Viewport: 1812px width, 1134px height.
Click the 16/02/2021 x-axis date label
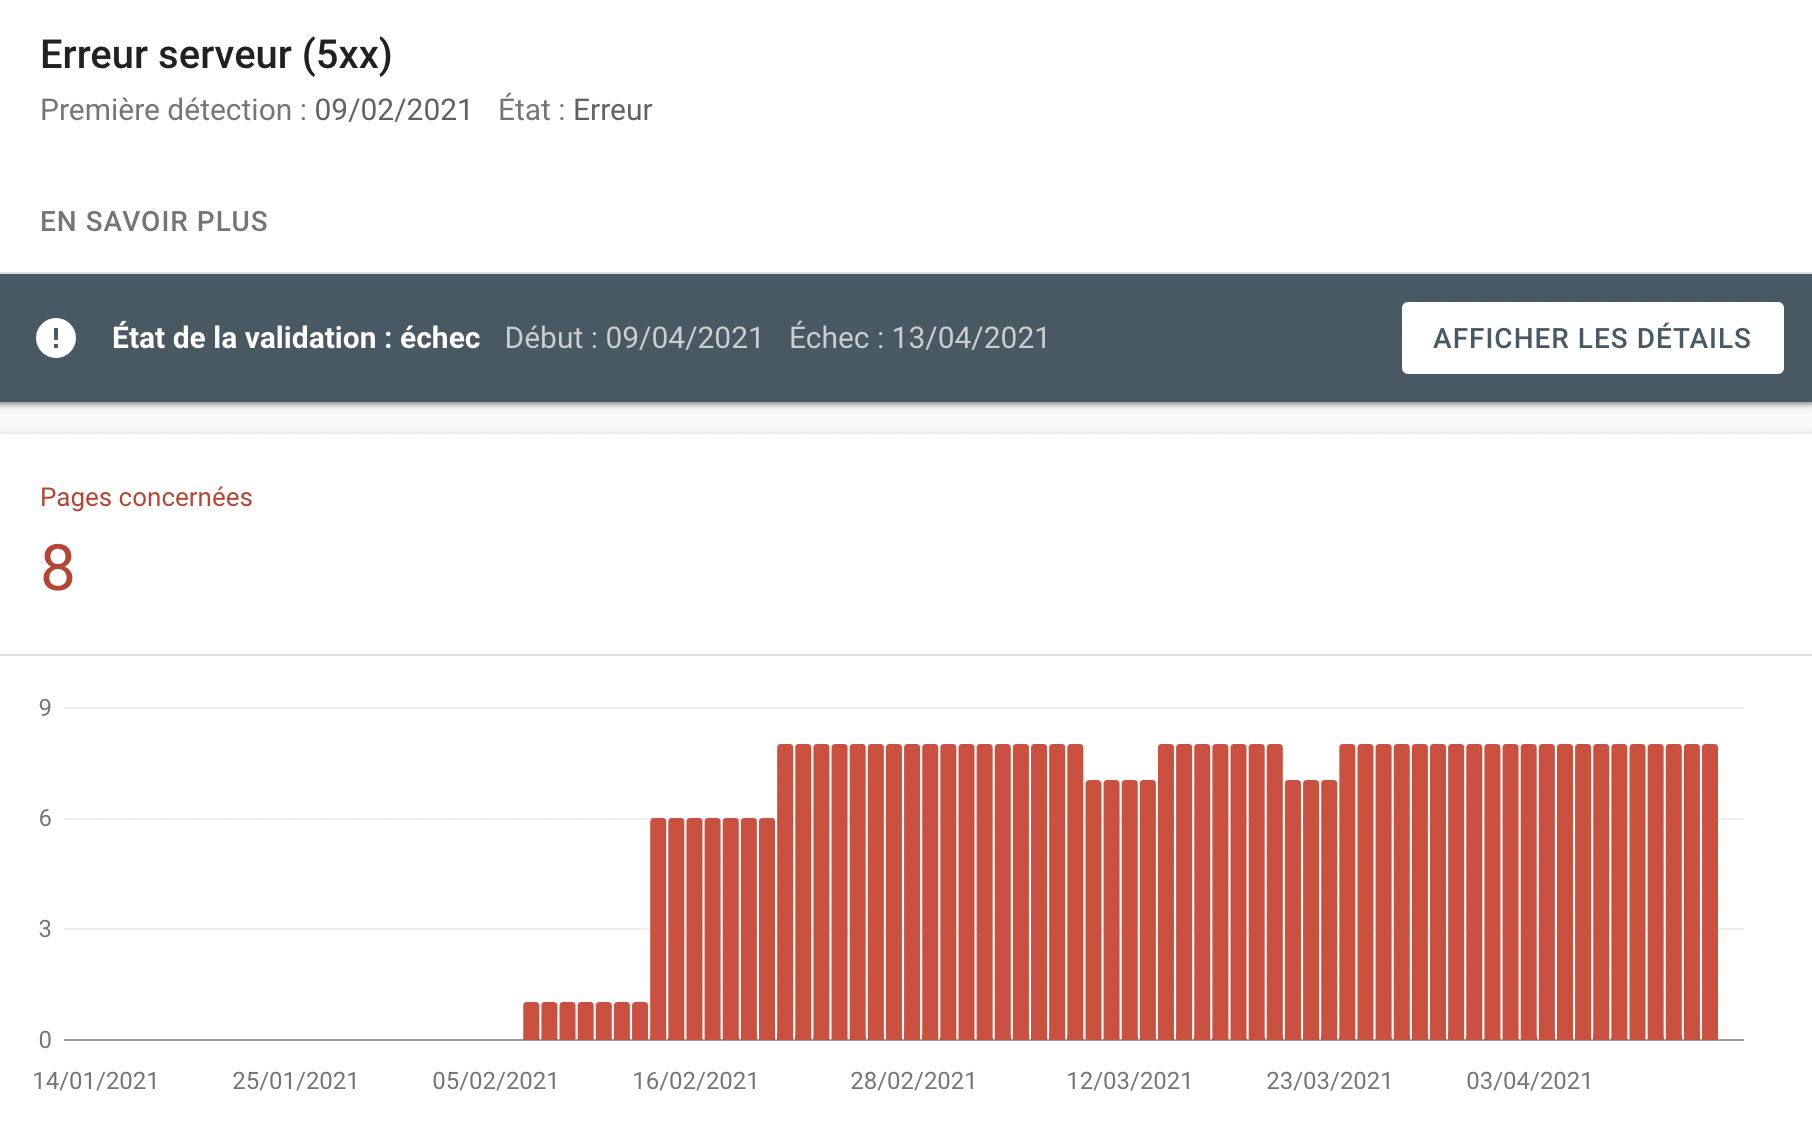click(x=695, y=1081)
